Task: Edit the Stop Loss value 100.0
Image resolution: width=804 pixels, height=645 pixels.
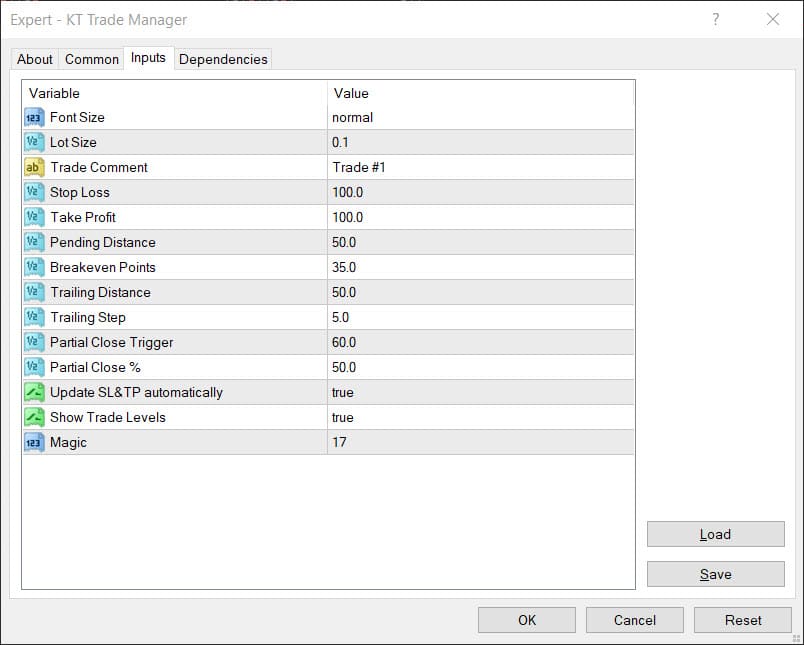Action: 480,192
